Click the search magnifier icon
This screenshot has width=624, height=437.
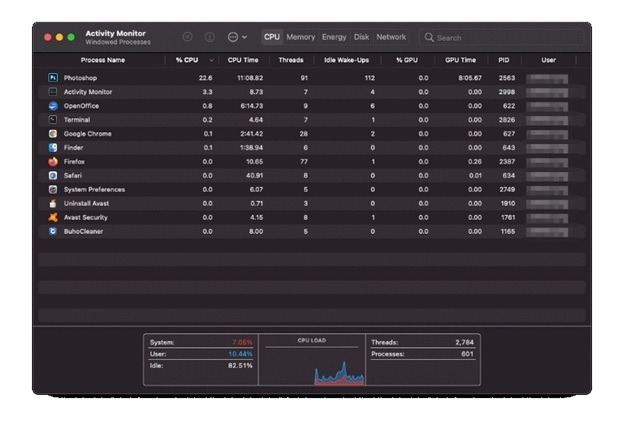tap(429, 37)
